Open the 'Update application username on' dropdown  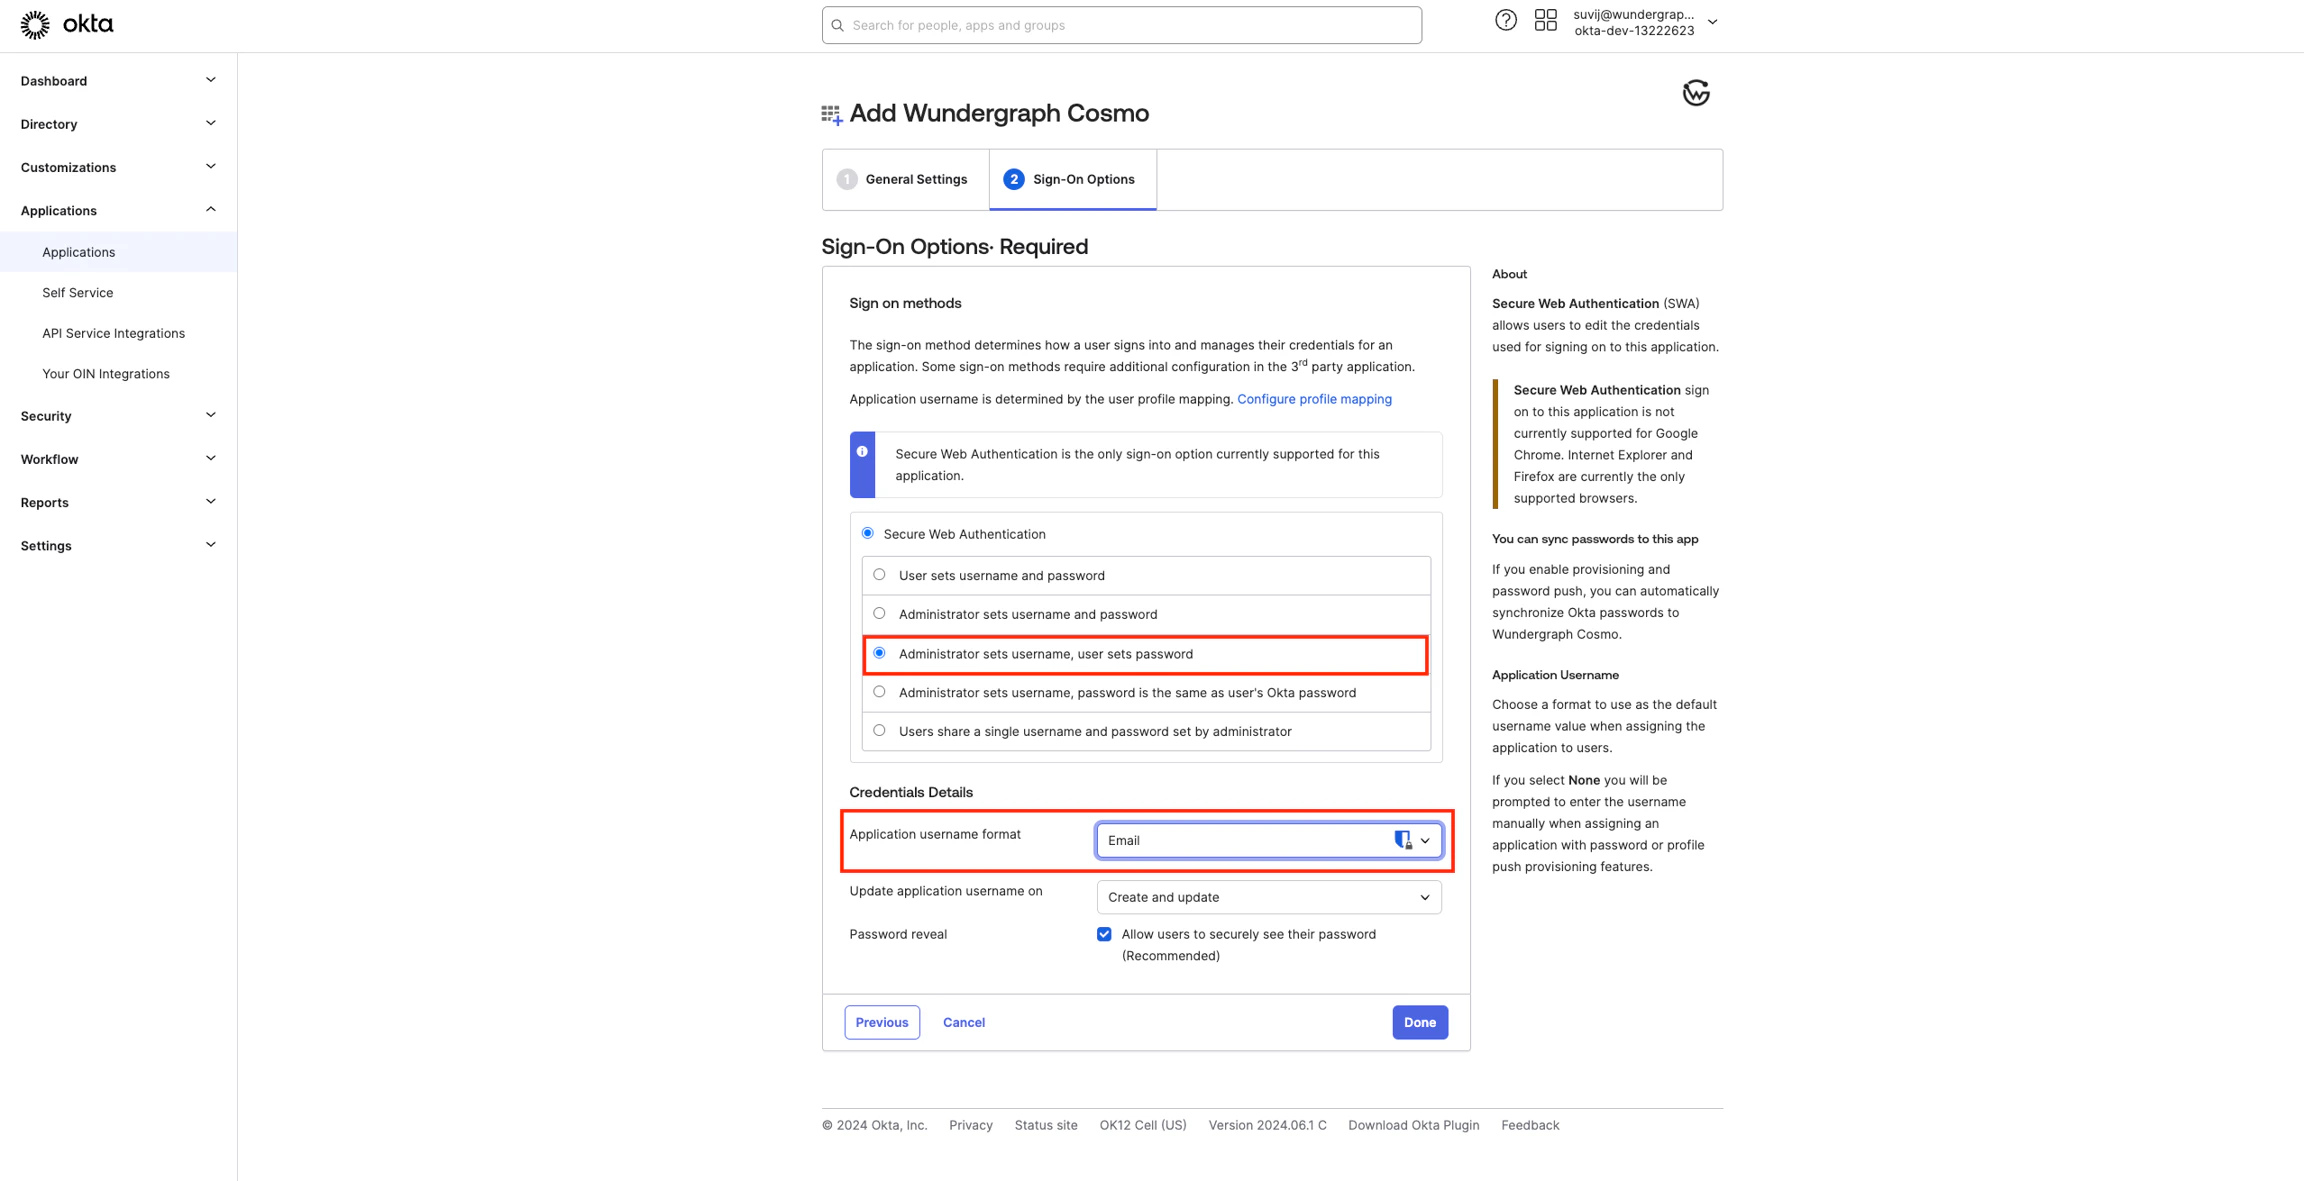coord(1268,897)
